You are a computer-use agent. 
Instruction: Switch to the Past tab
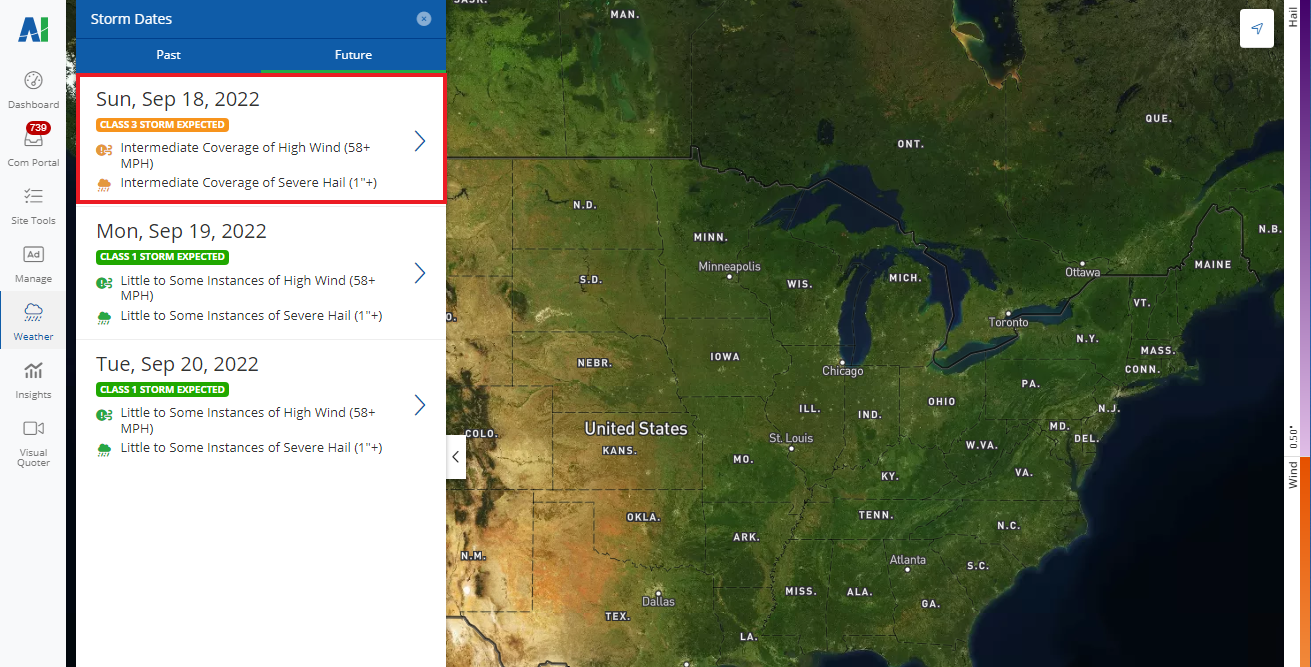coord(168,55)
